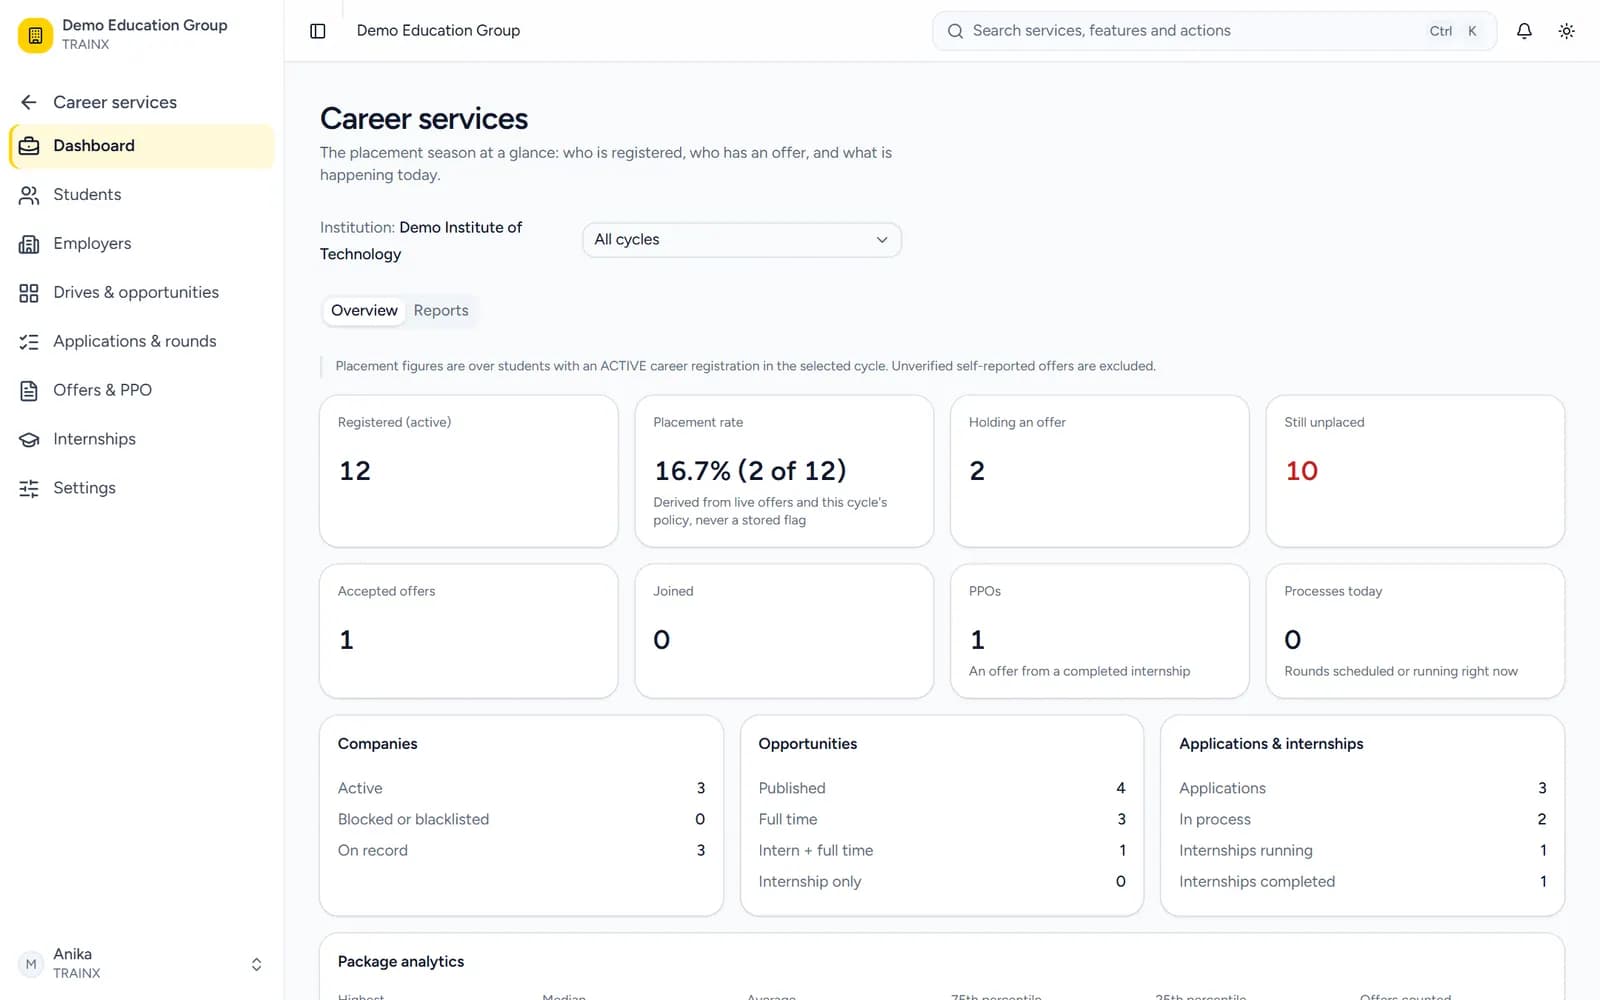Open the Dashboard briefcase icon

pos(29,146)
